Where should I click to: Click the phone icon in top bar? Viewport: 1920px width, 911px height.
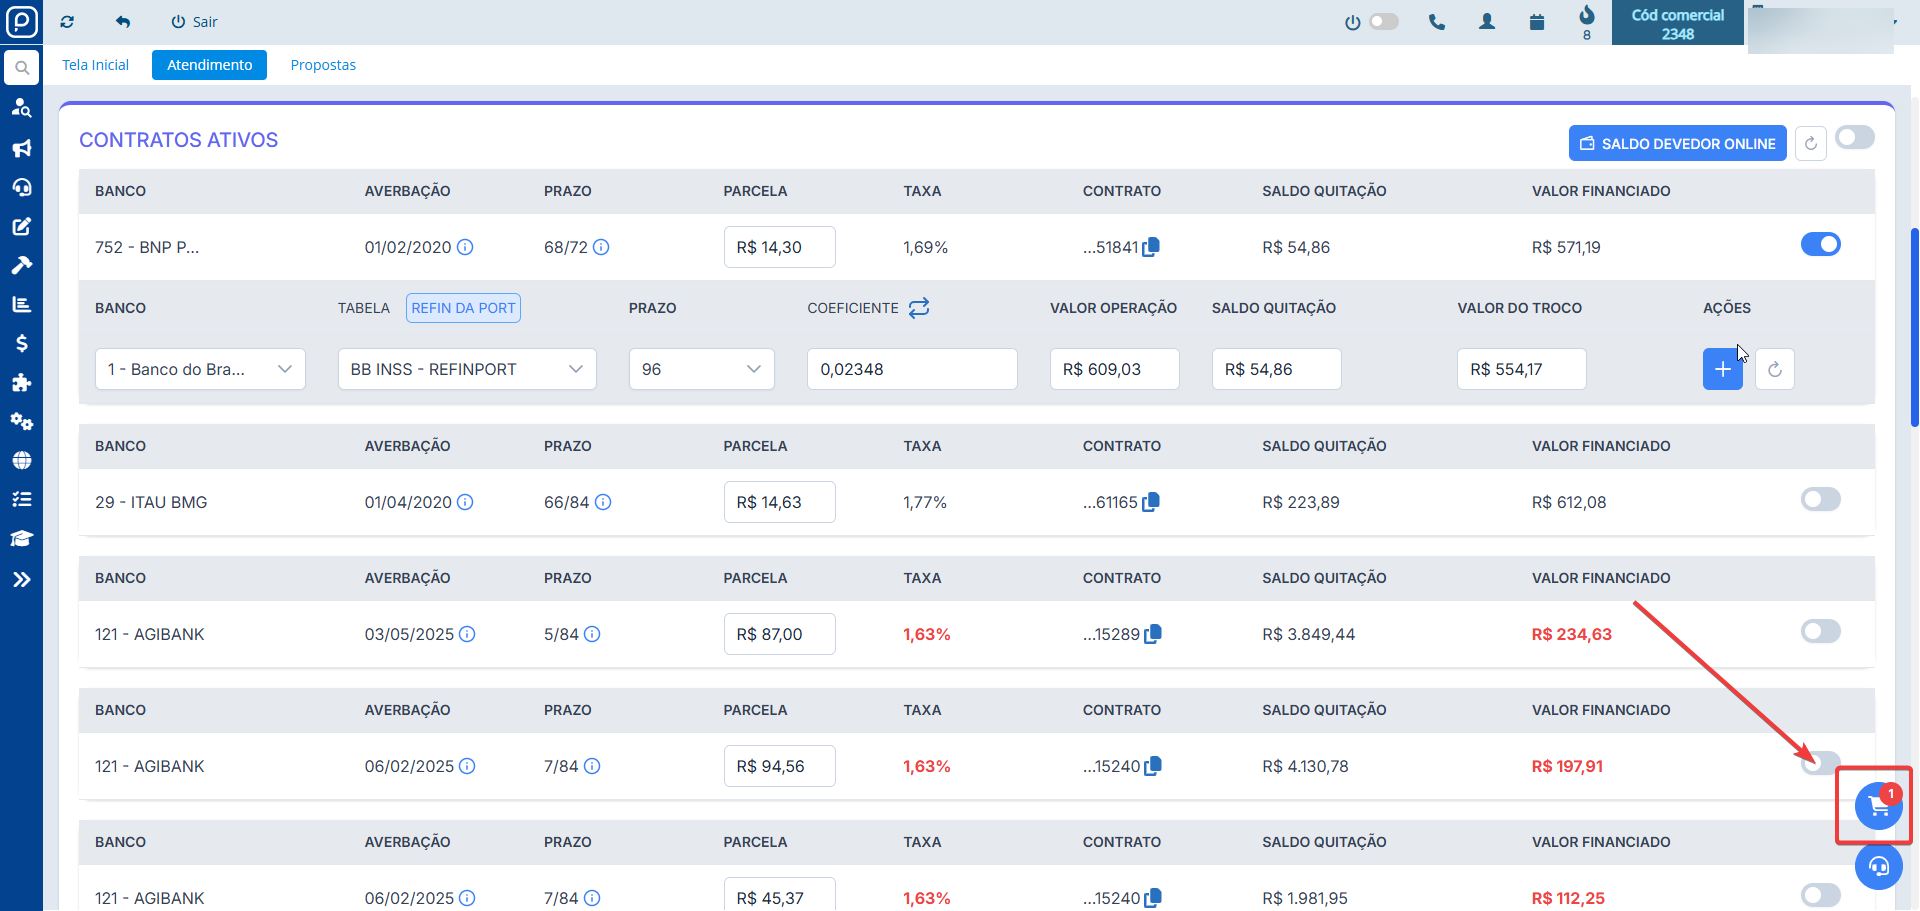1437,22
